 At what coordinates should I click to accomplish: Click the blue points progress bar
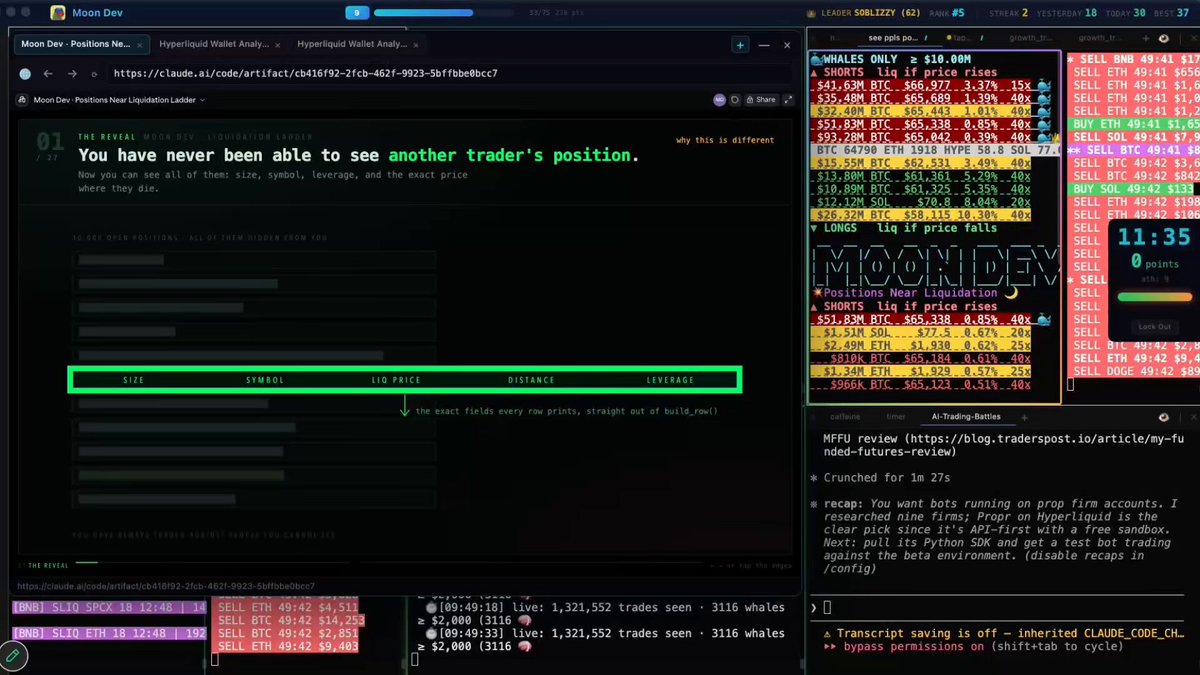click(443, 13)
